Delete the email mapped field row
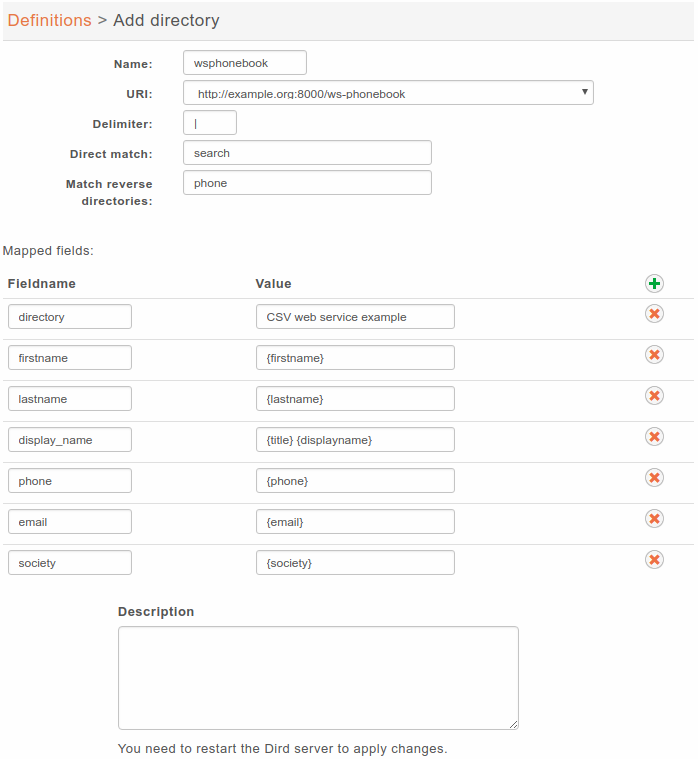 click(654, 519)
